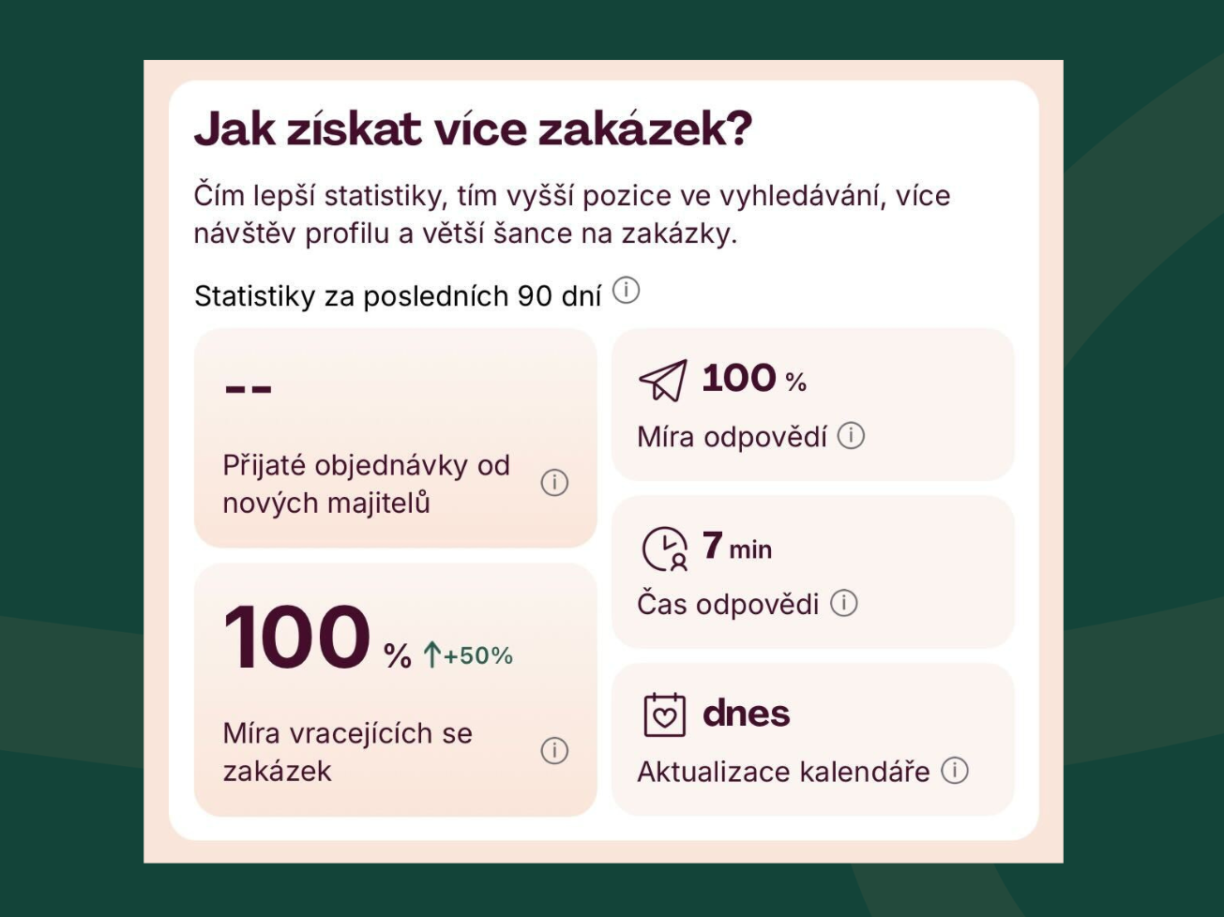The width and height of the screenshot is (1224, 917).
Task: Click the green '+50%' increase indicator
Action: [x=468, y=656]
